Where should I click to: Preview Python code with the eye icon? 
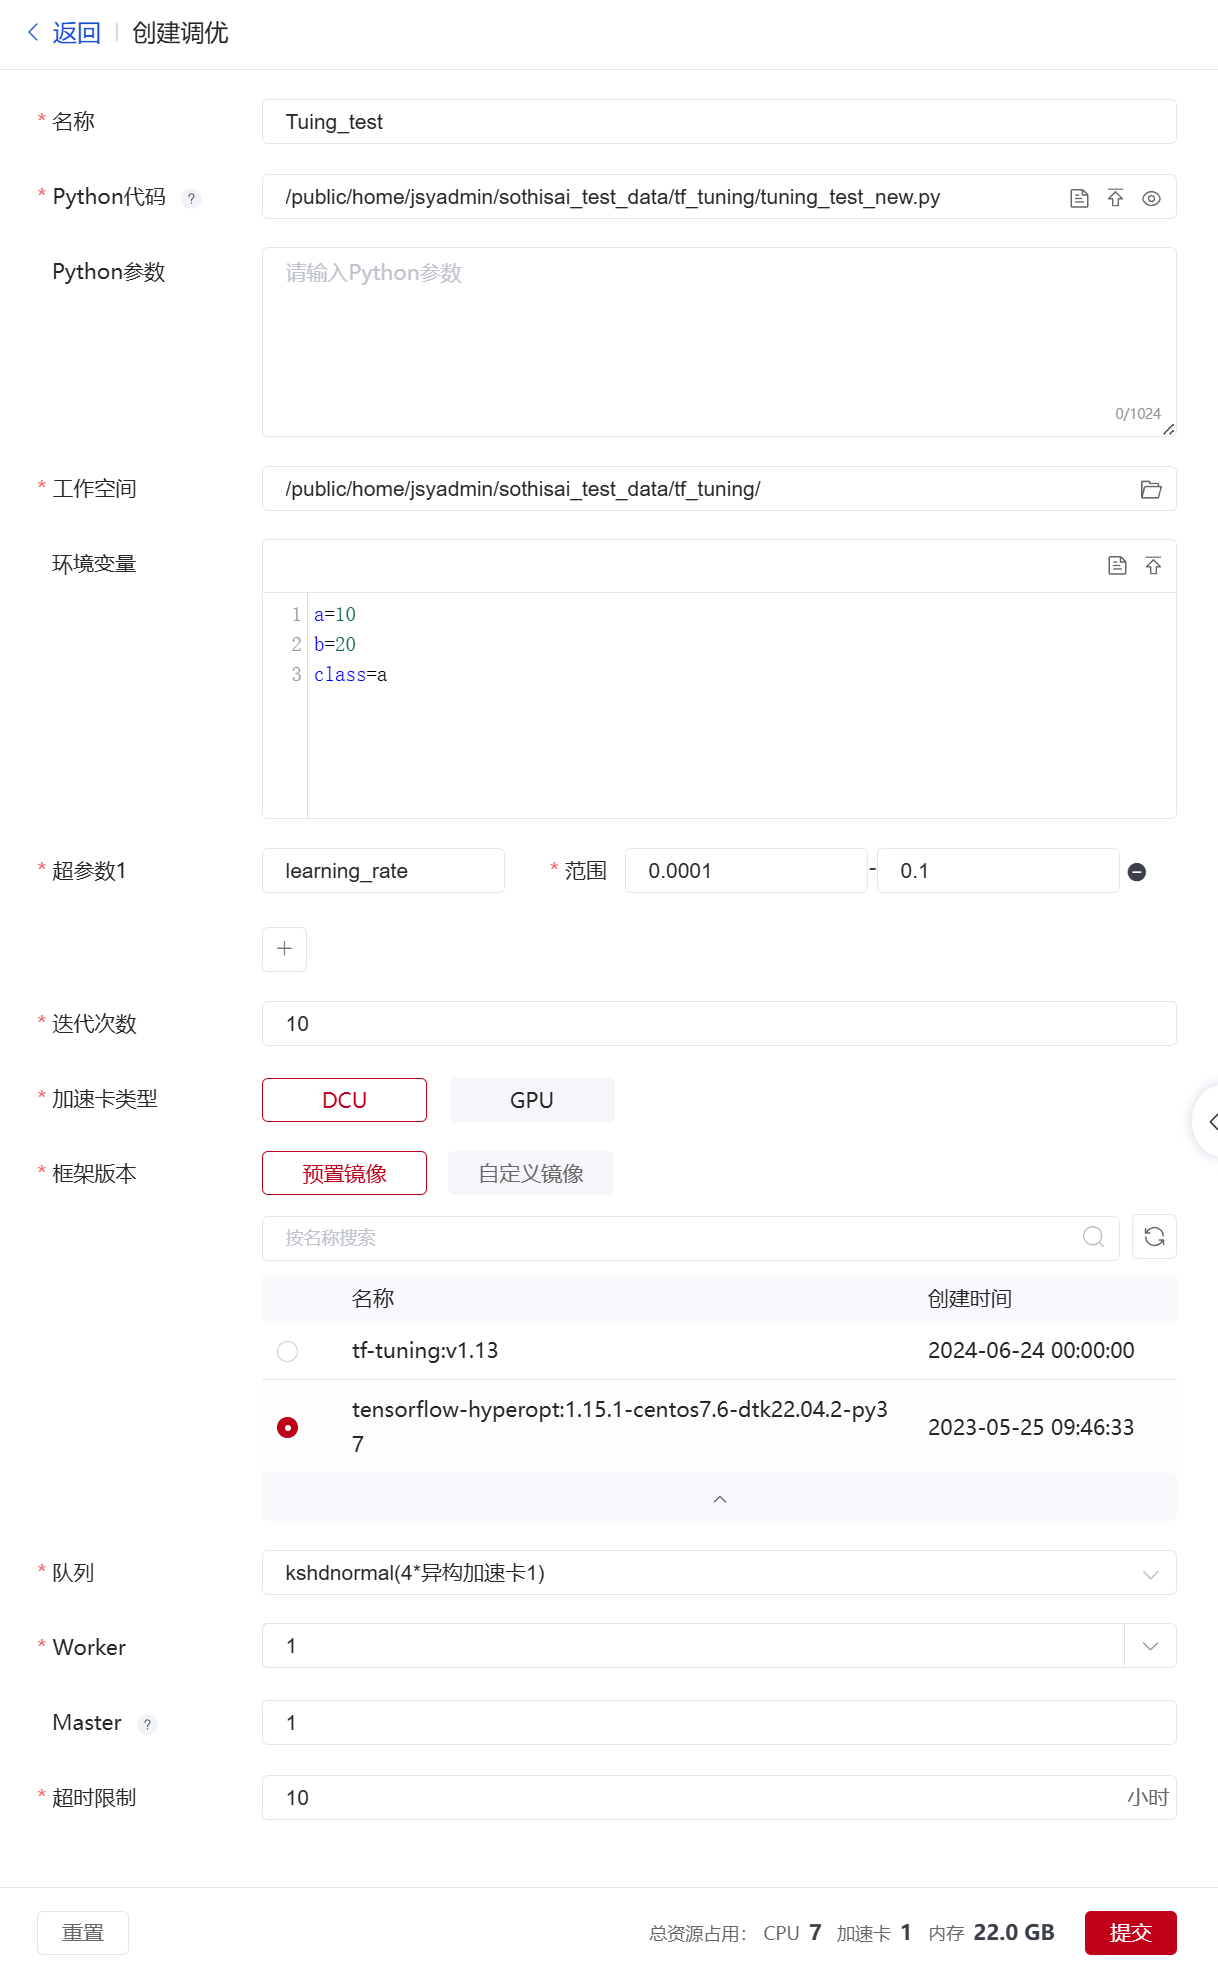pyautogui.click(x=1151, y=198)
